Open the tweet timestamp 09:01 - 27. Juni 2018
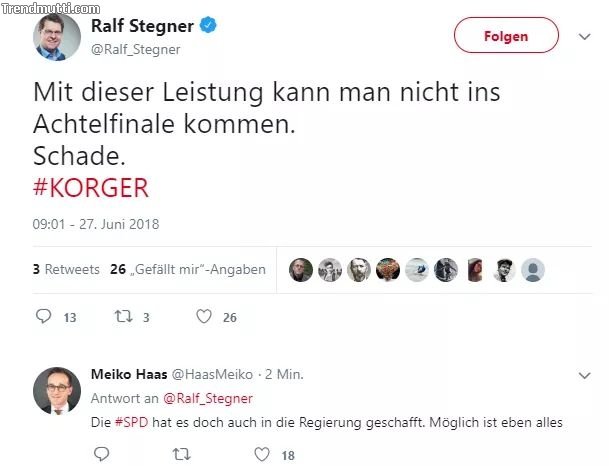The width and height of the screenshot is (609, 466). pos(96,224)
